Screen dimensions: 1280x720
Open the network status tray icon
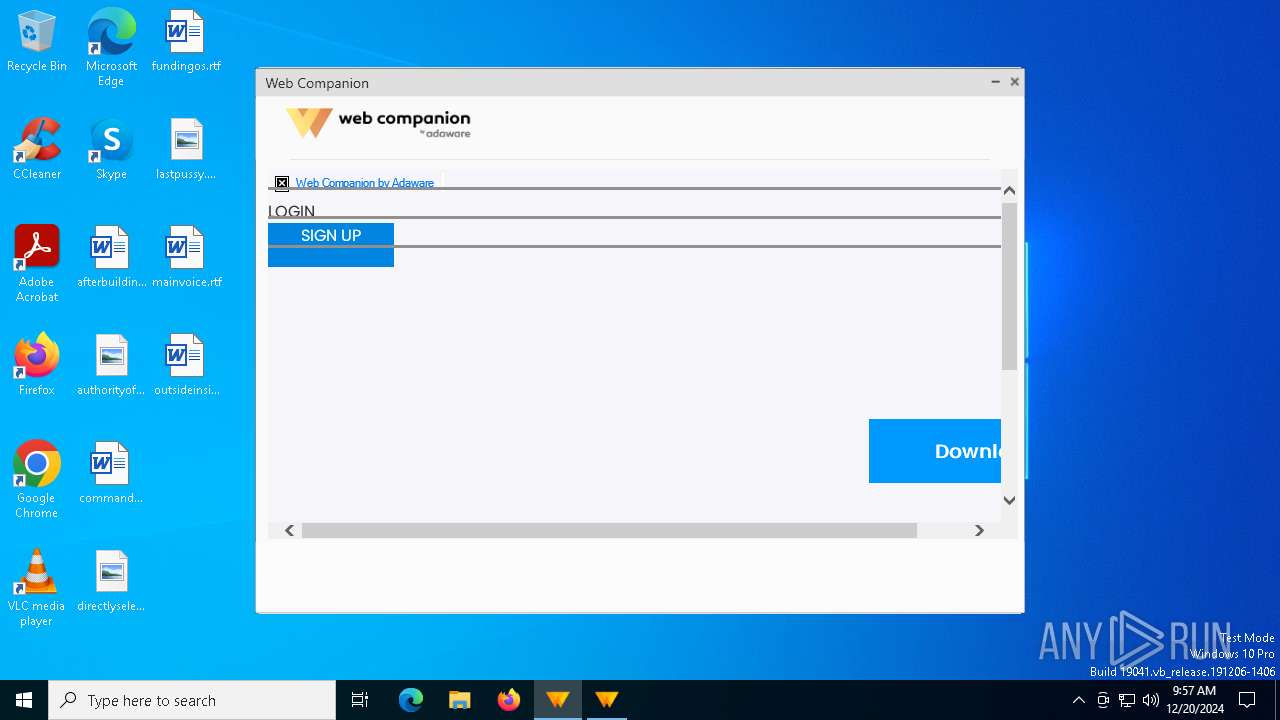tap(1127, 700)
